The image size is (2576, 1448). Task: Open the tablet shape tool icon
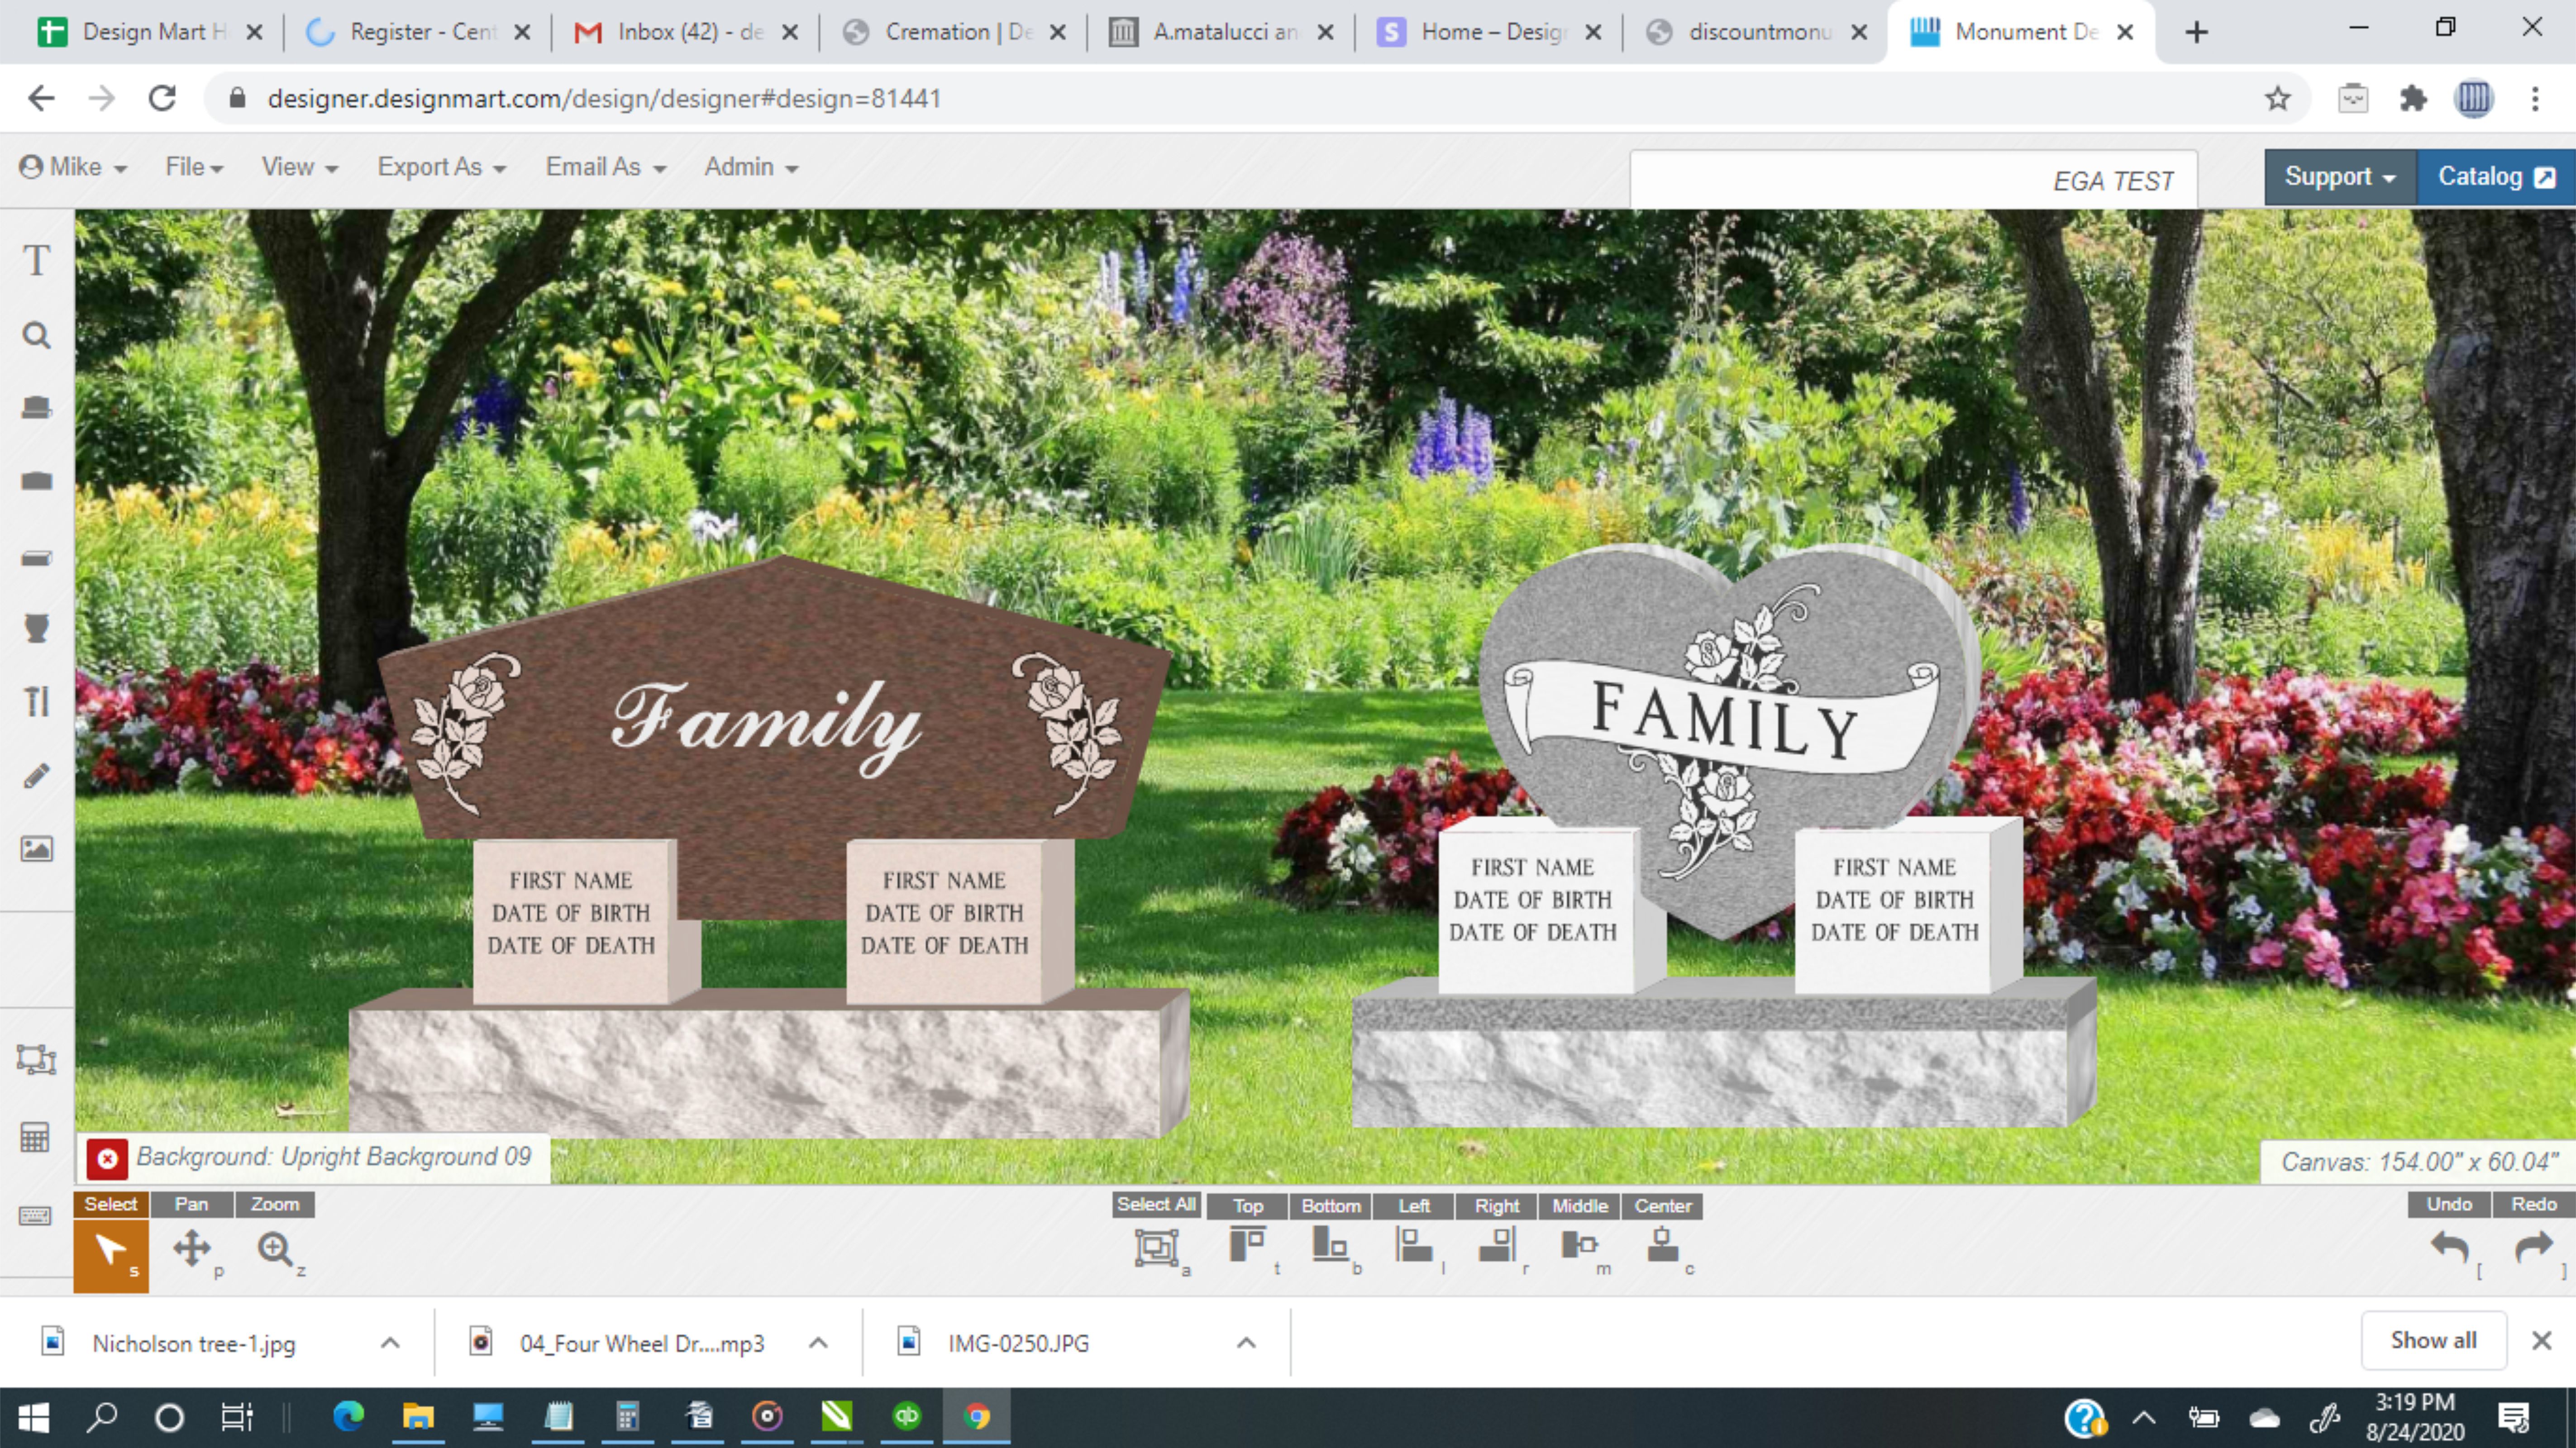[x=37, y=481]
